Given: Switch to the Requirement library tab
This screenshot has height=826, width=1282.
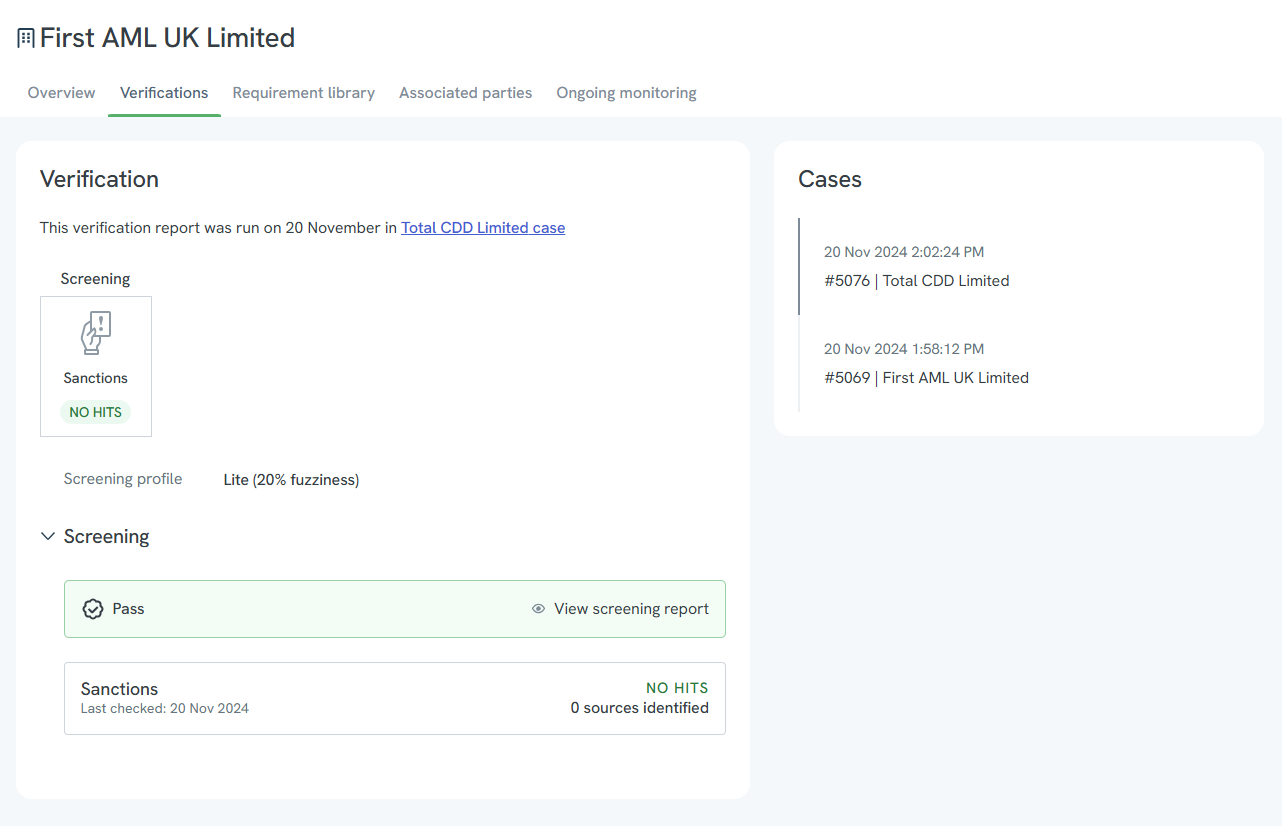Looking at the screenshot, I should (x=304, y=93).
